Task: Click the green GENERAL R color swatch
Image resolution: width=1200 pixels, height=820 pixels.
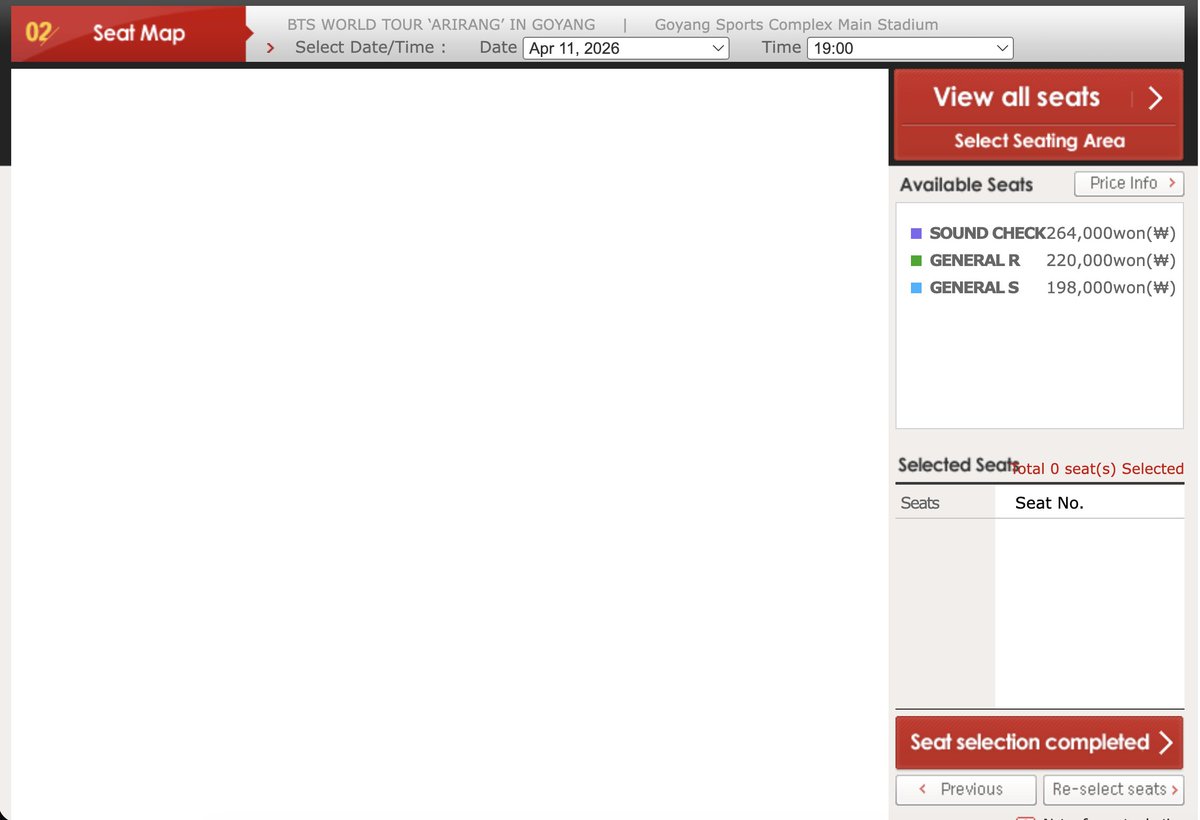Action: click(x=916, y=260)
